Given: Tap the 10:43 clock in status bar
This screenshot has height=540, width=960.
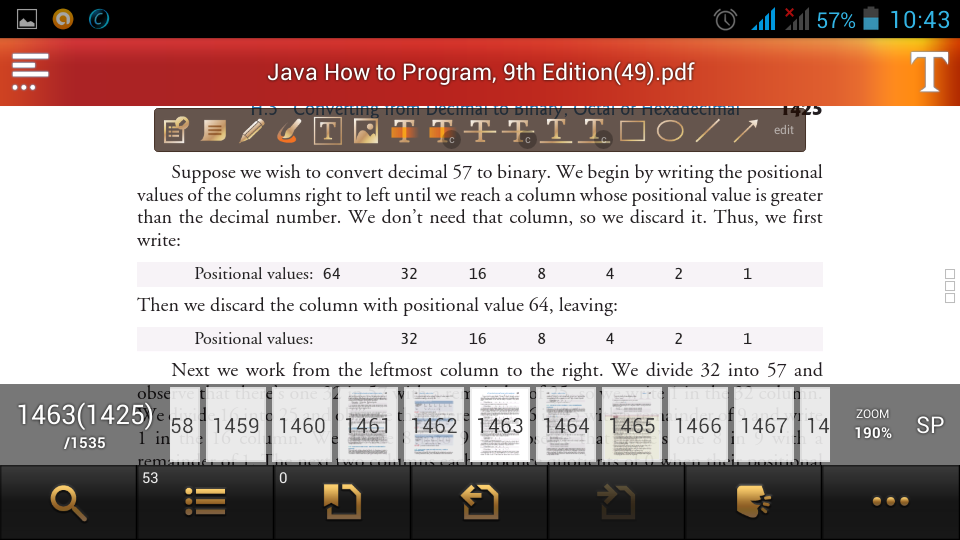Looking at the screenshot, I should 919,20.
